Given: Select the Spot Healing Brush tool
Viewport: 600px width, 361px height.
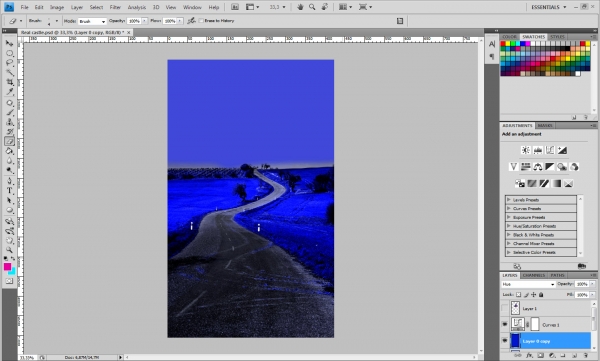Looking at the screenshot, I should pyautogui.click(x=9, y=103).
